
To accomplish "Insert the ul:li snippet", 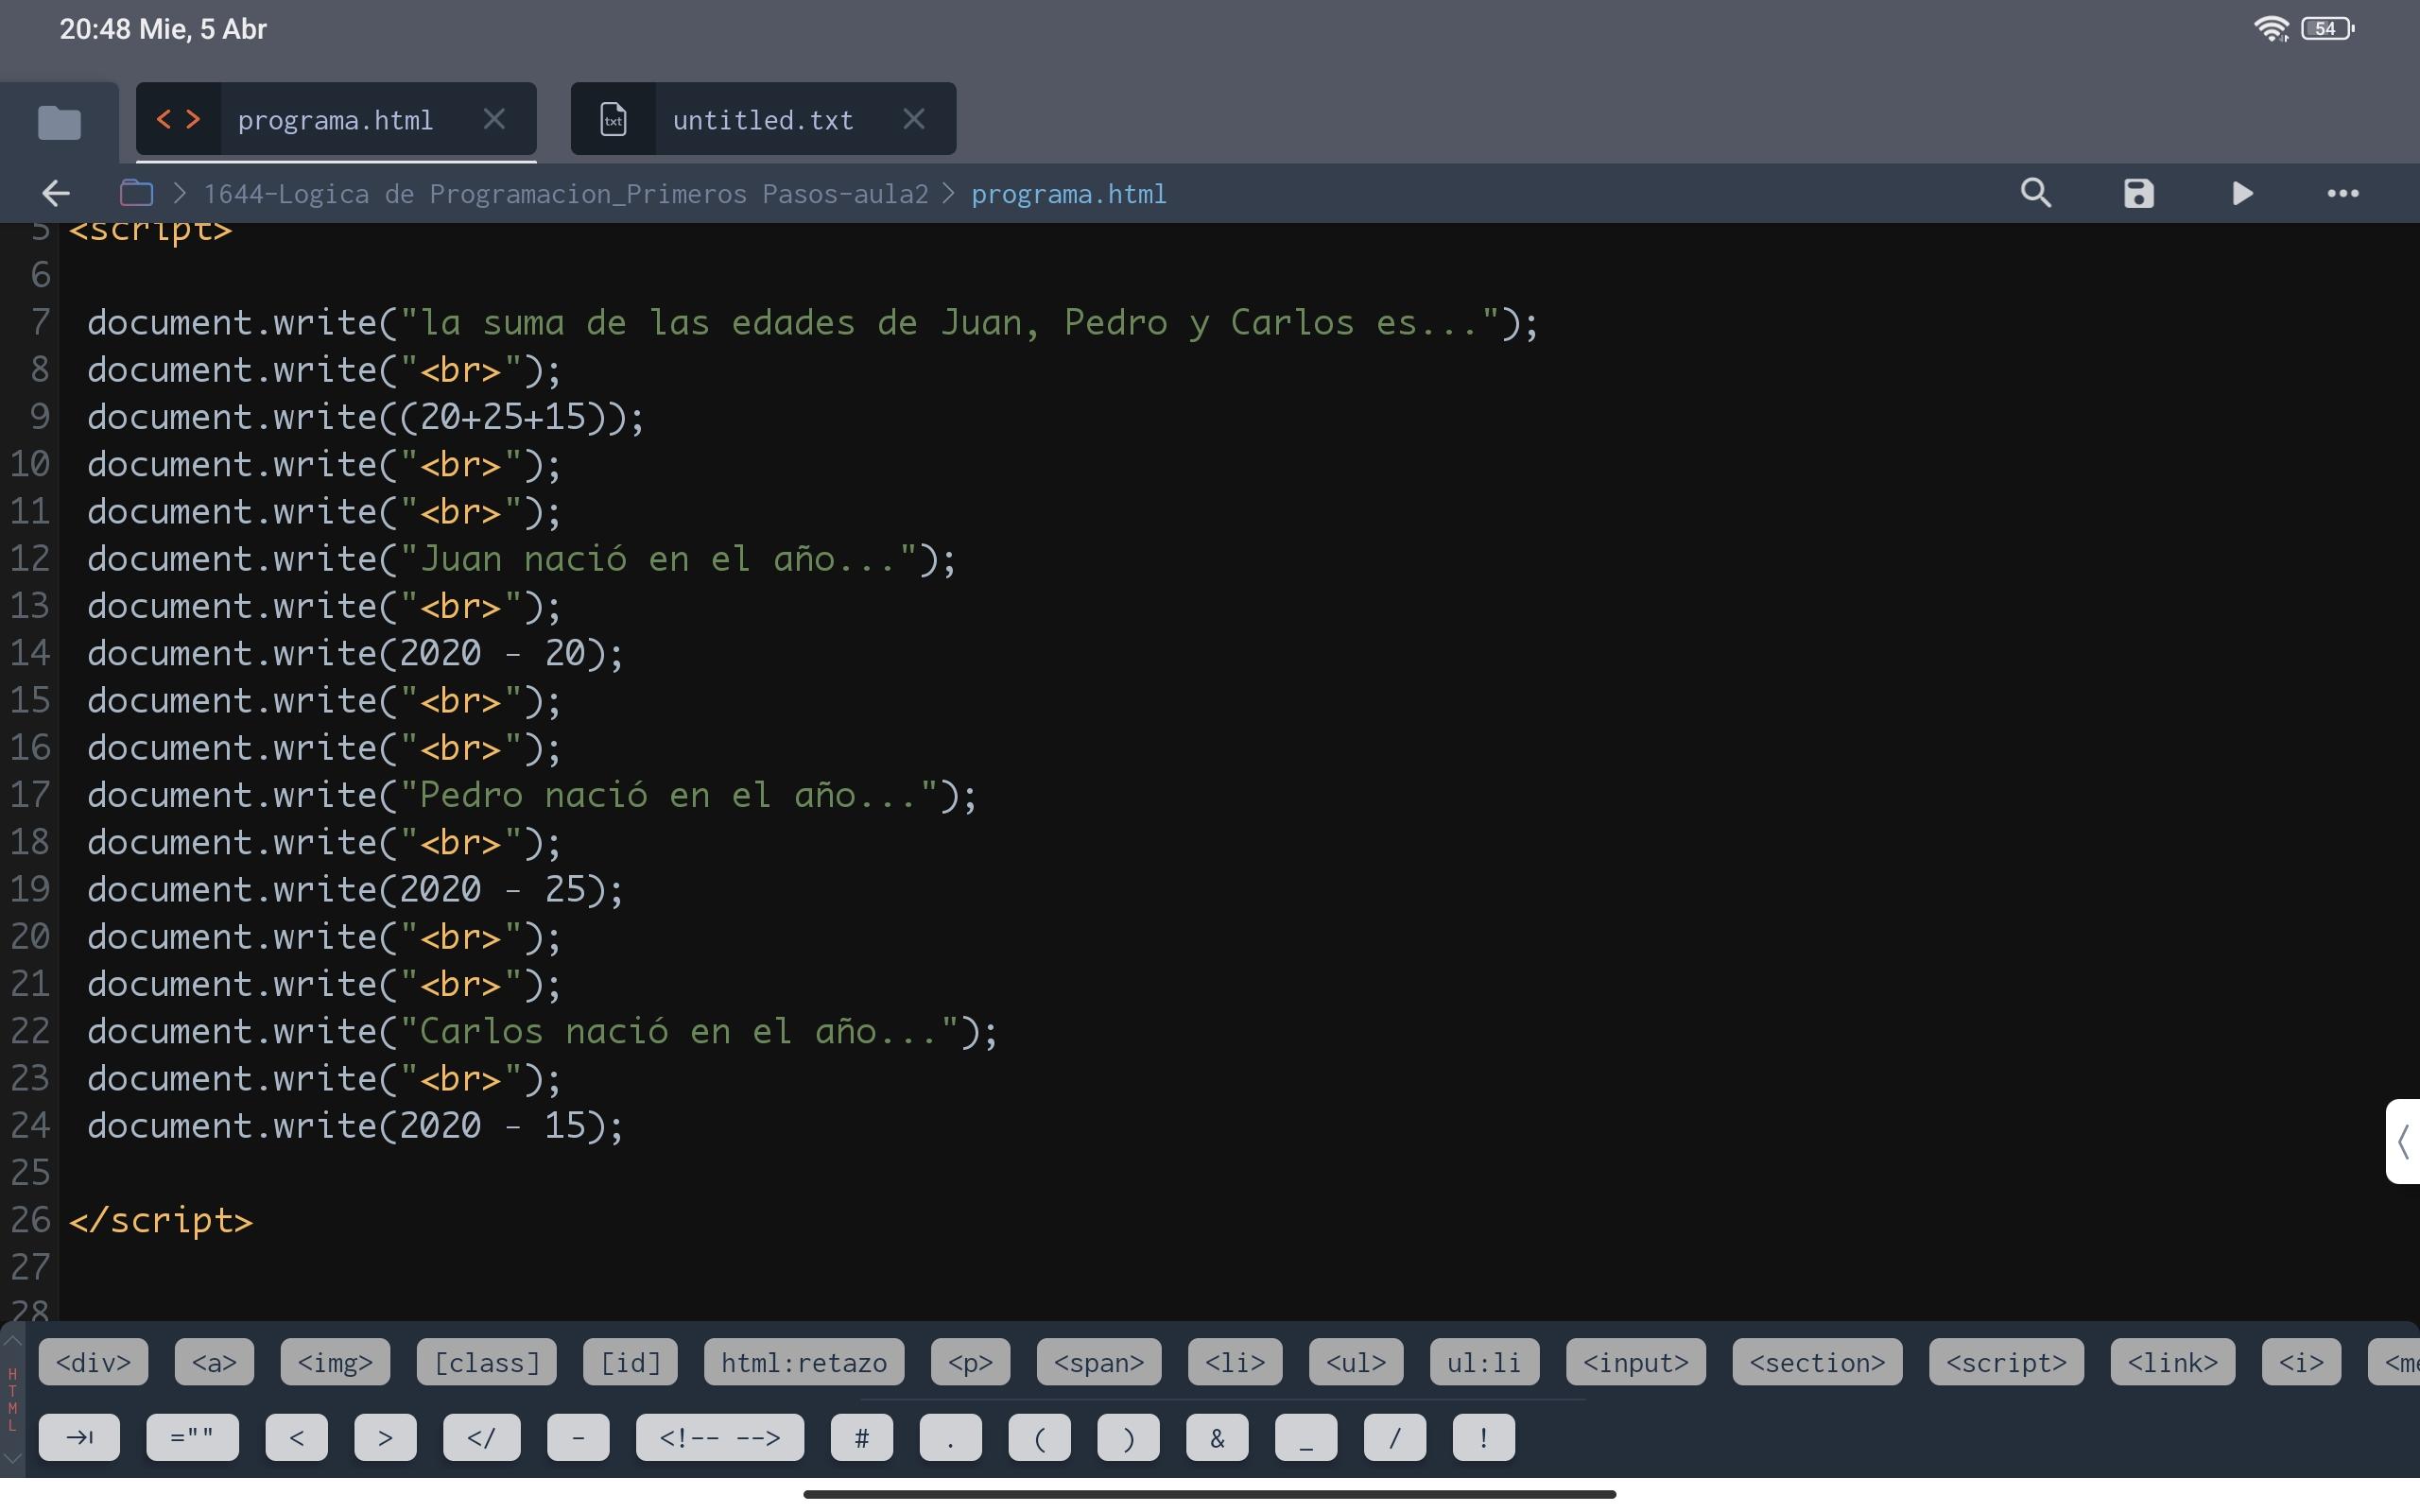I will pos(1485,1362).
